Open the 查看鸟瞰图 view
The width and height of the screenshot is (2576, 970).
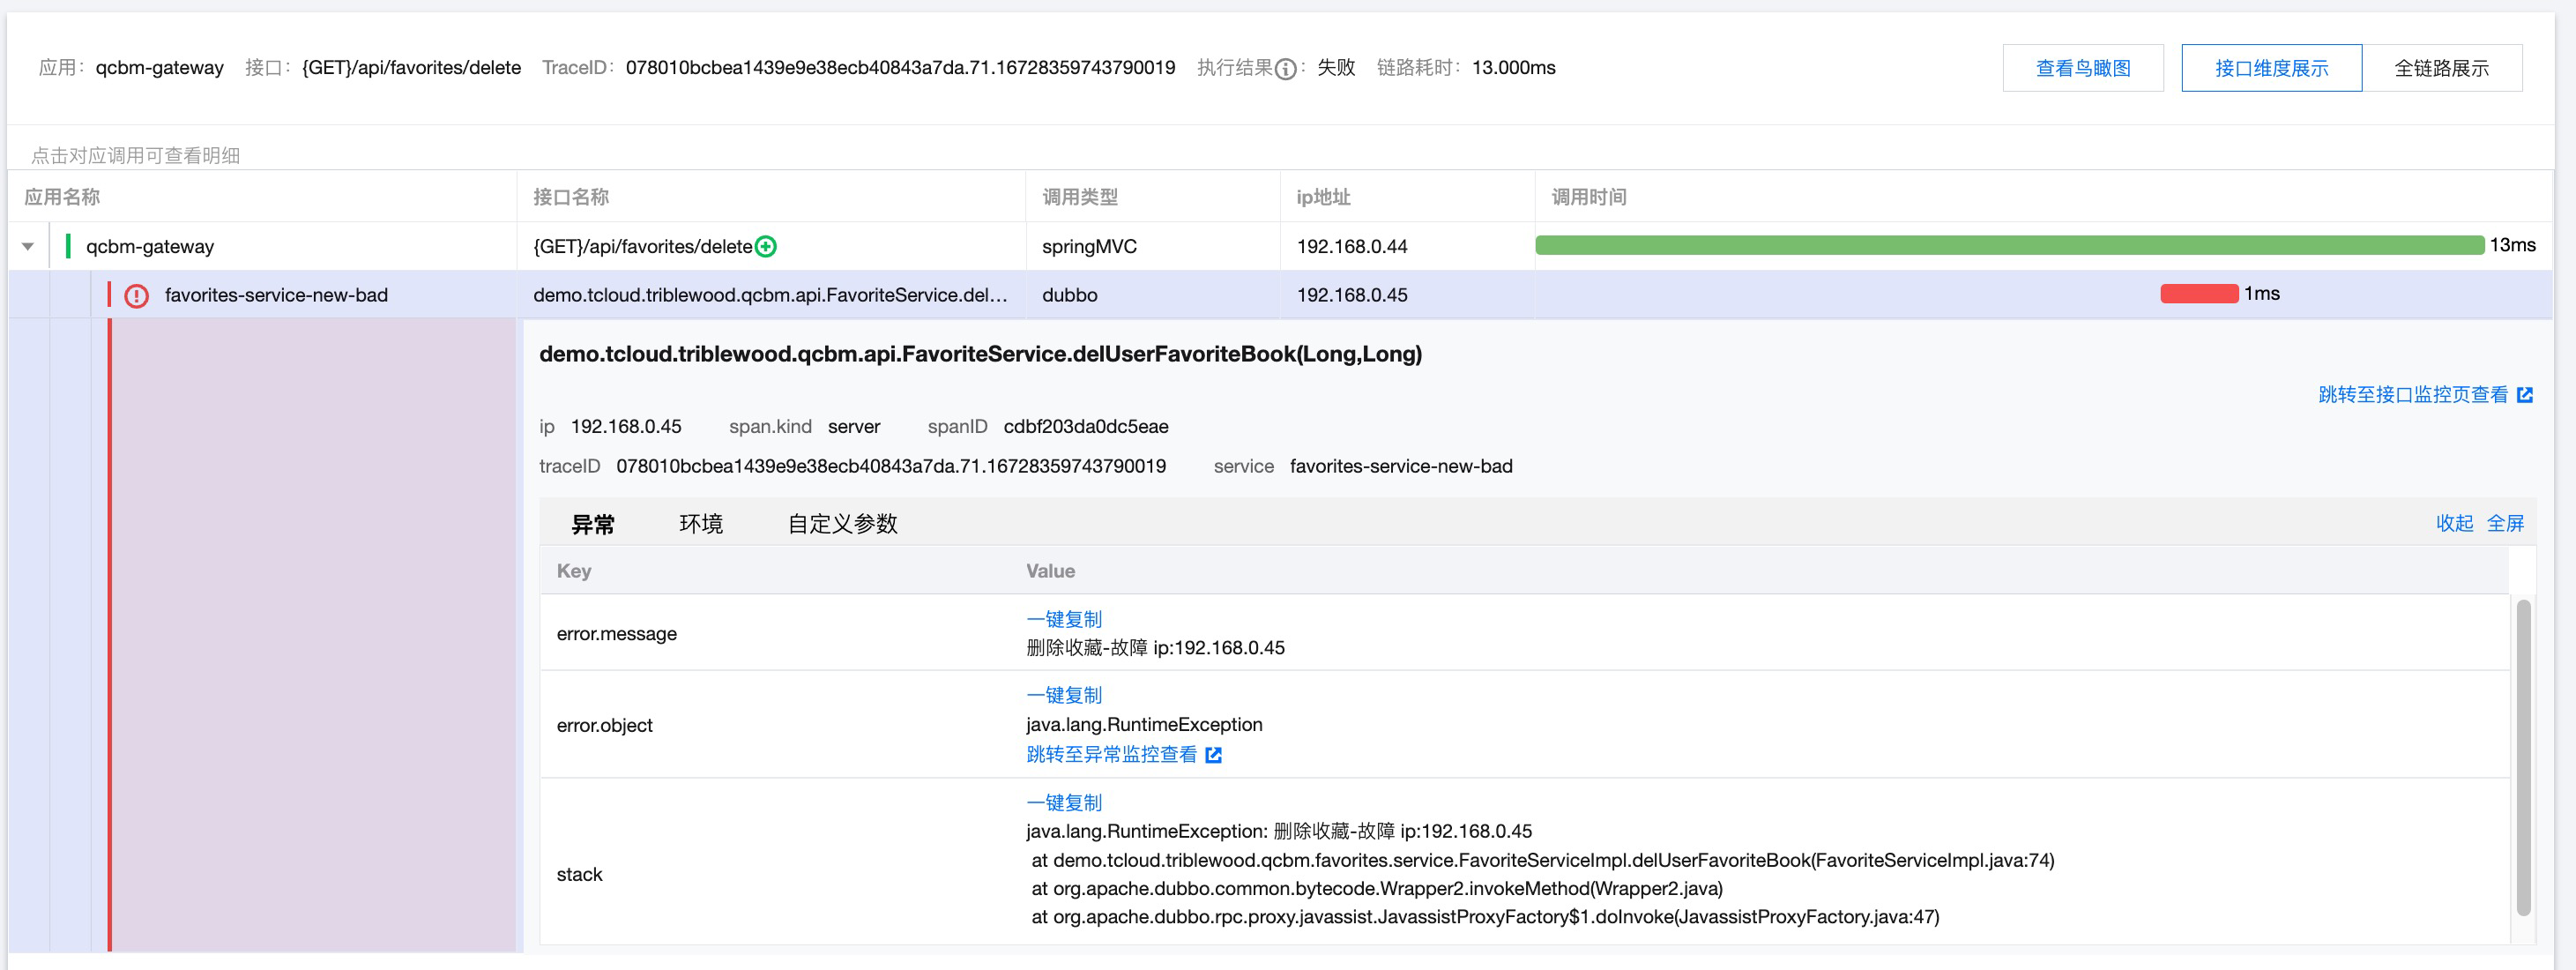pyautogui.click(x=2083, y=68)
